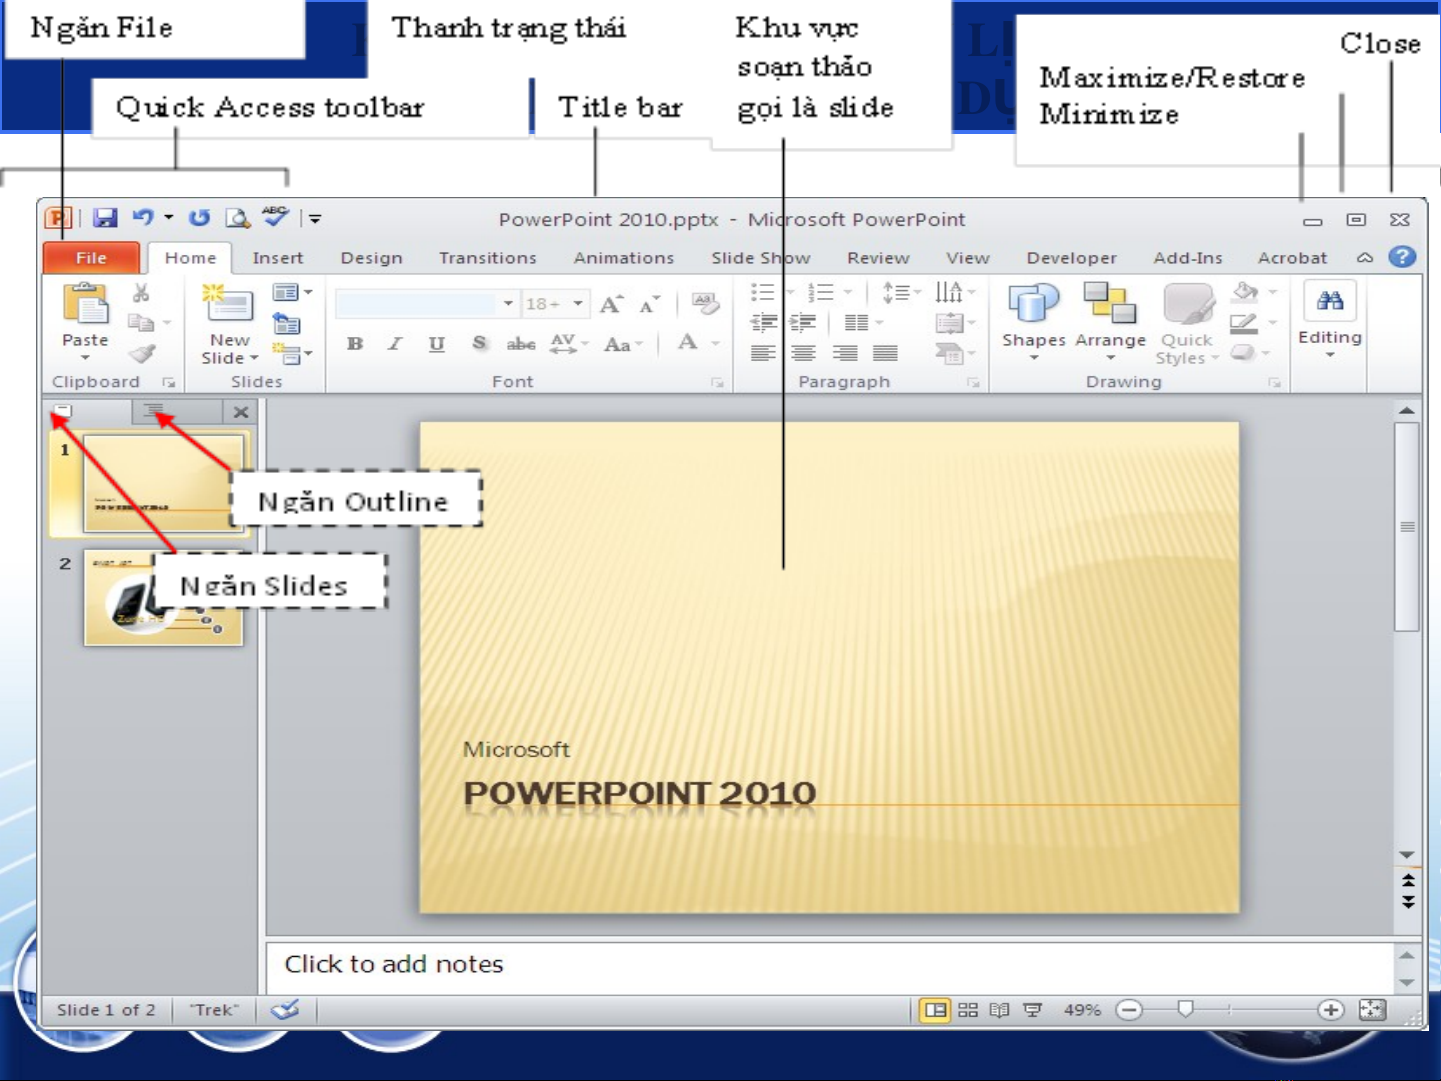Screen dimensions: 1441x1081
Task: Close the Slides/Outline pane
Action: coord(241,412)
